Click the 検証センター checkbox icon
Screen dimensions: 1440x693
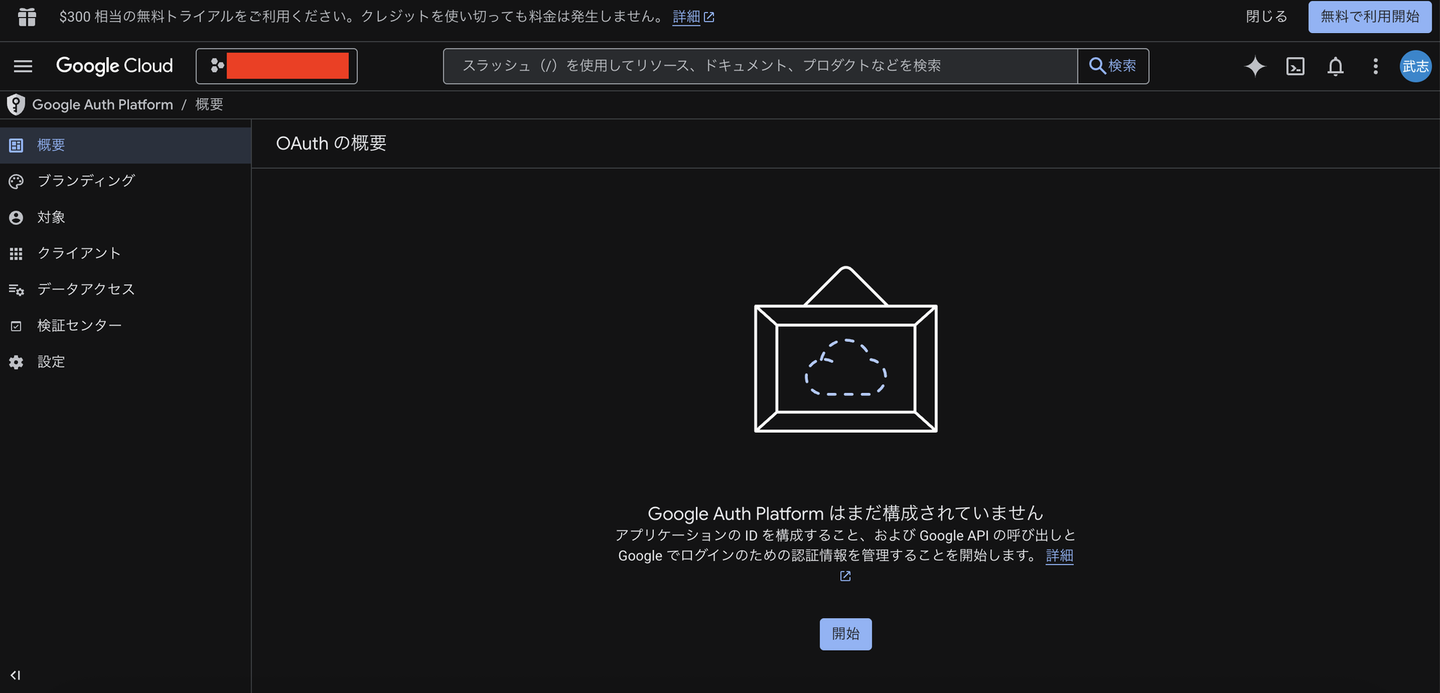(16, 326)
